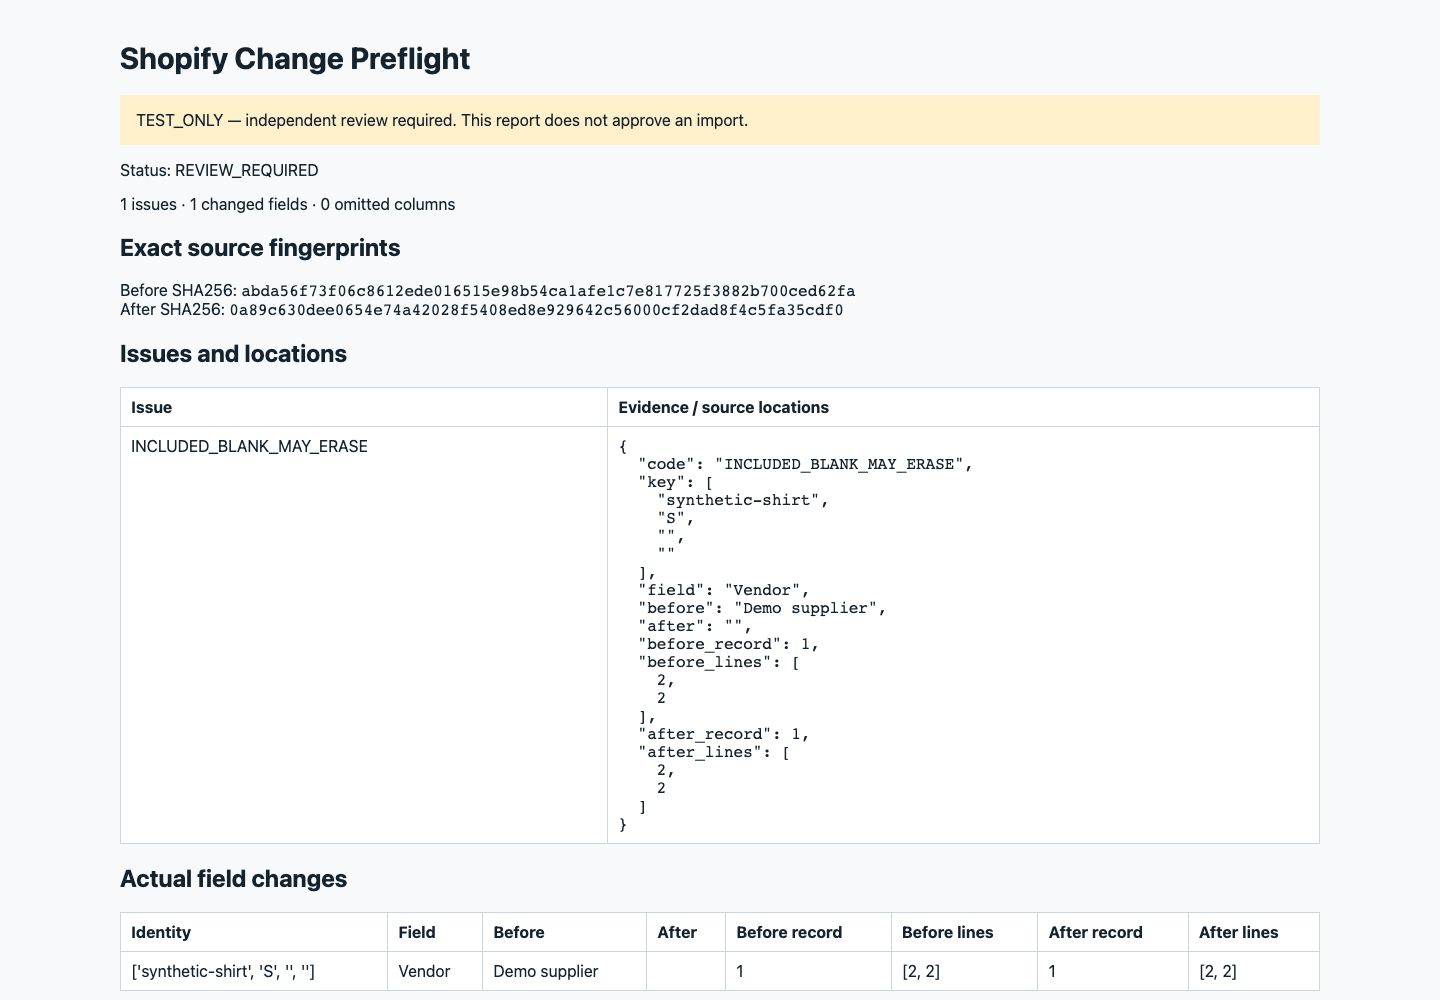Click the "before": "Demo supplier" JSON line
The height and width of the screenshot is (1000, 1440).
[x=762, y=608]
